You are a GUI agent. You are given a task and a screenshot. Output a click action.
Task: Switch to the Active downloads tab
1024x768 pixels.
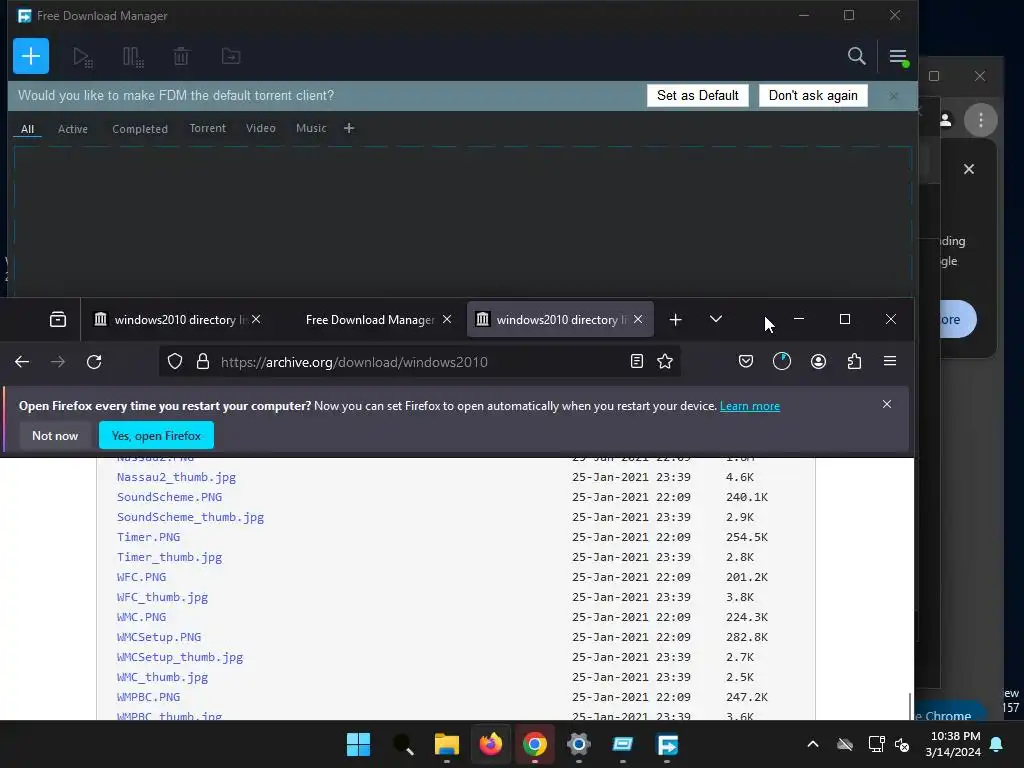pos(72,129)
